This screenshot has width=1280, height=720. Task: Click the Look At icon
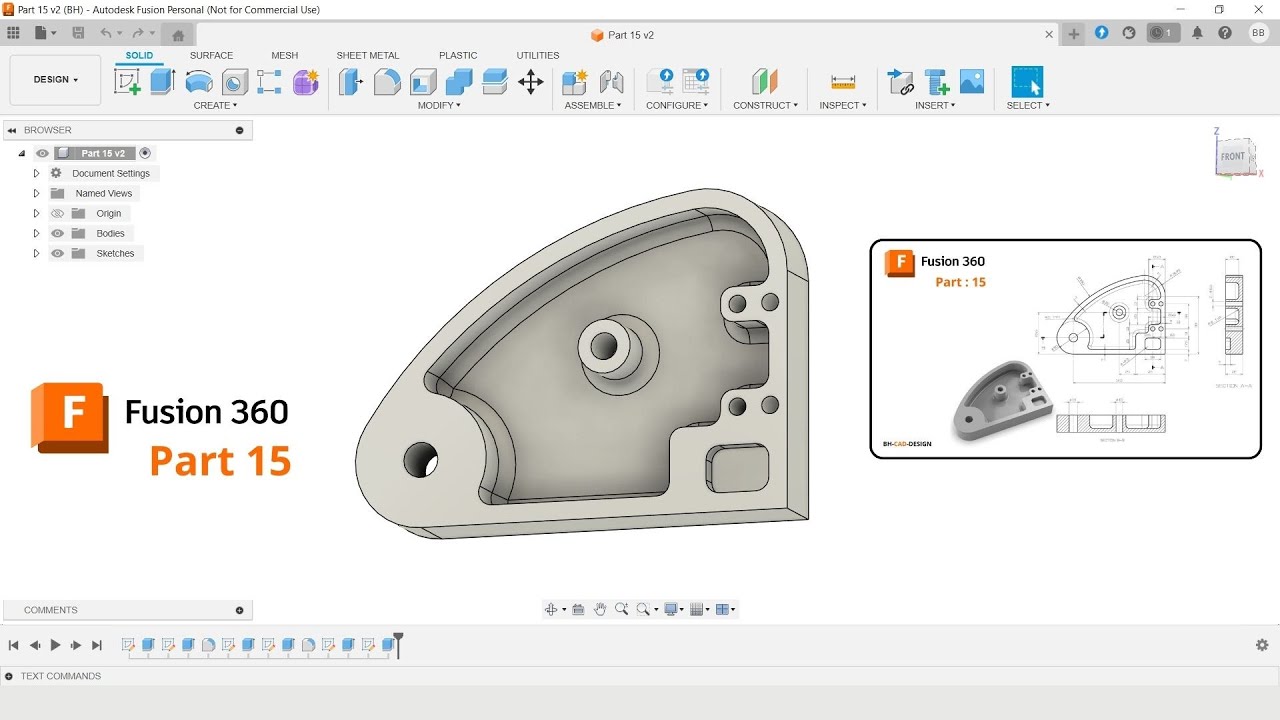click(578, 609)
